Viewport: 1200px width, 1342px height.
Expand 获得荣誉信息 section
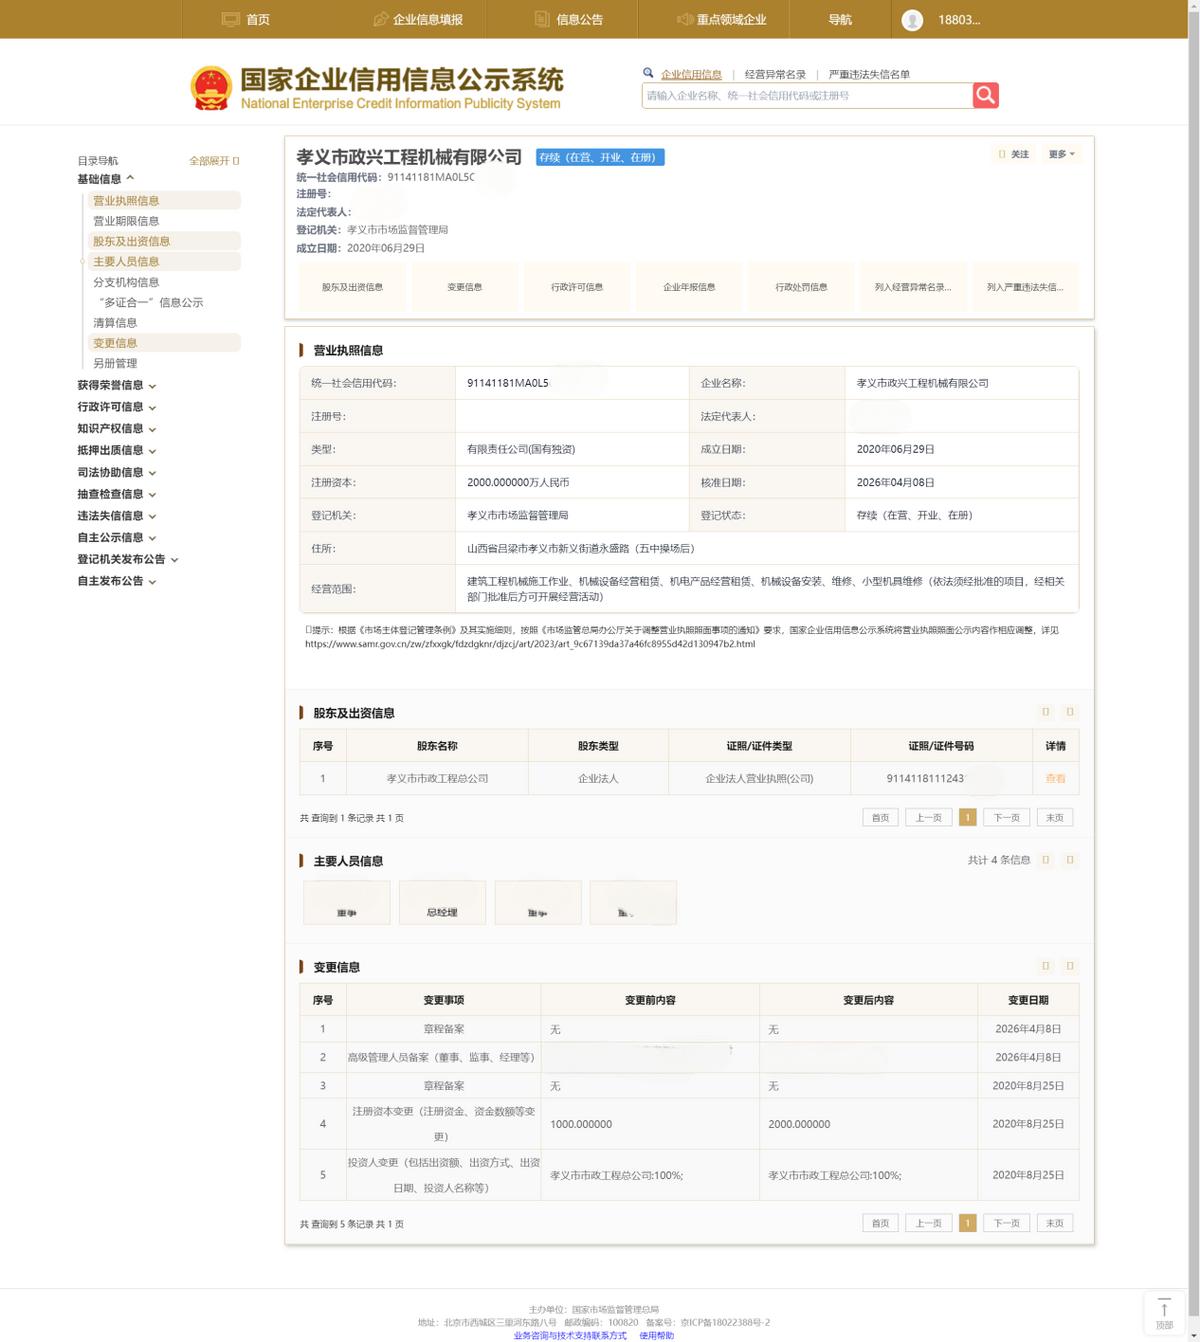pyautogui.click(x=117, y=385)
